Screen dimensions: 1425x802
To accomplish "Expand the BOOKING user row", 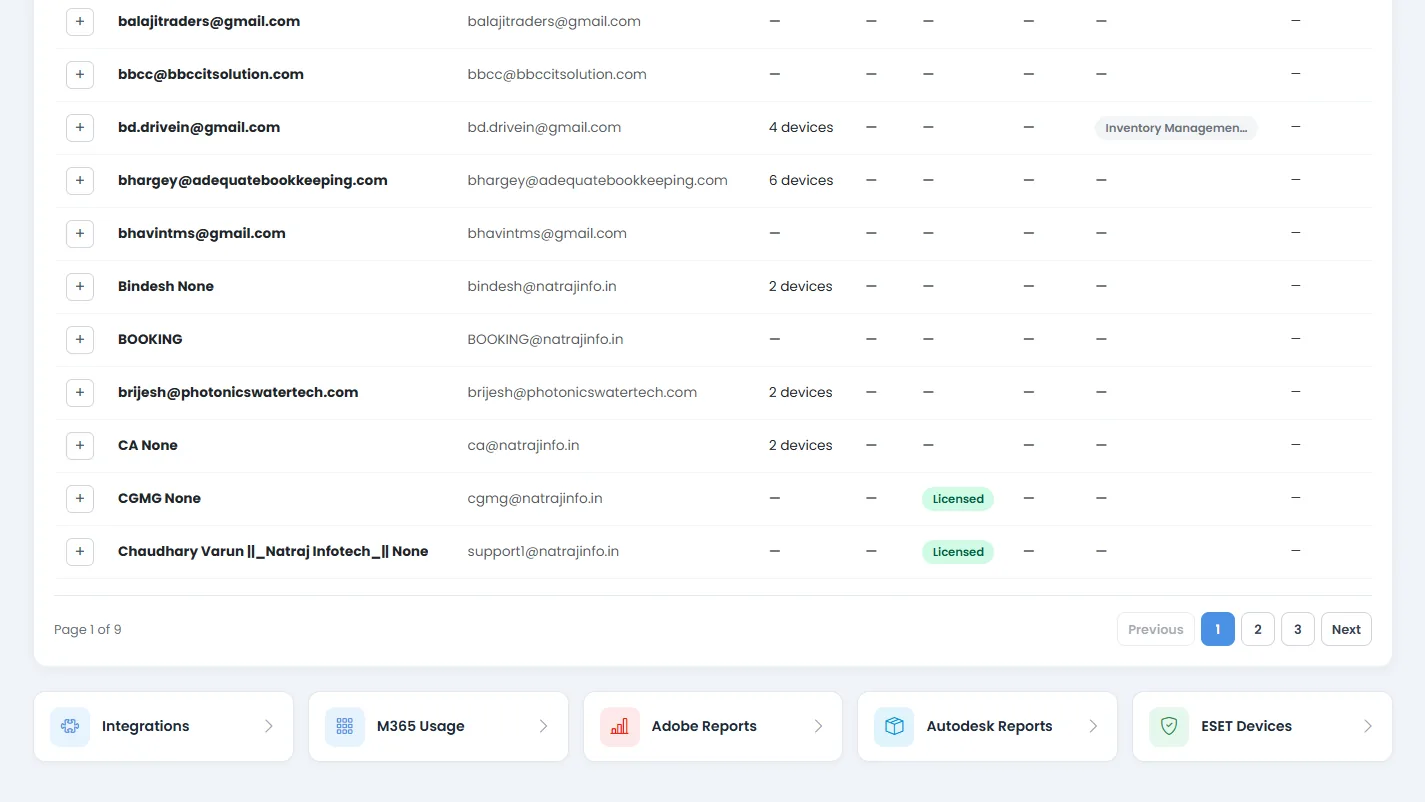I will (x=80, y=340).
